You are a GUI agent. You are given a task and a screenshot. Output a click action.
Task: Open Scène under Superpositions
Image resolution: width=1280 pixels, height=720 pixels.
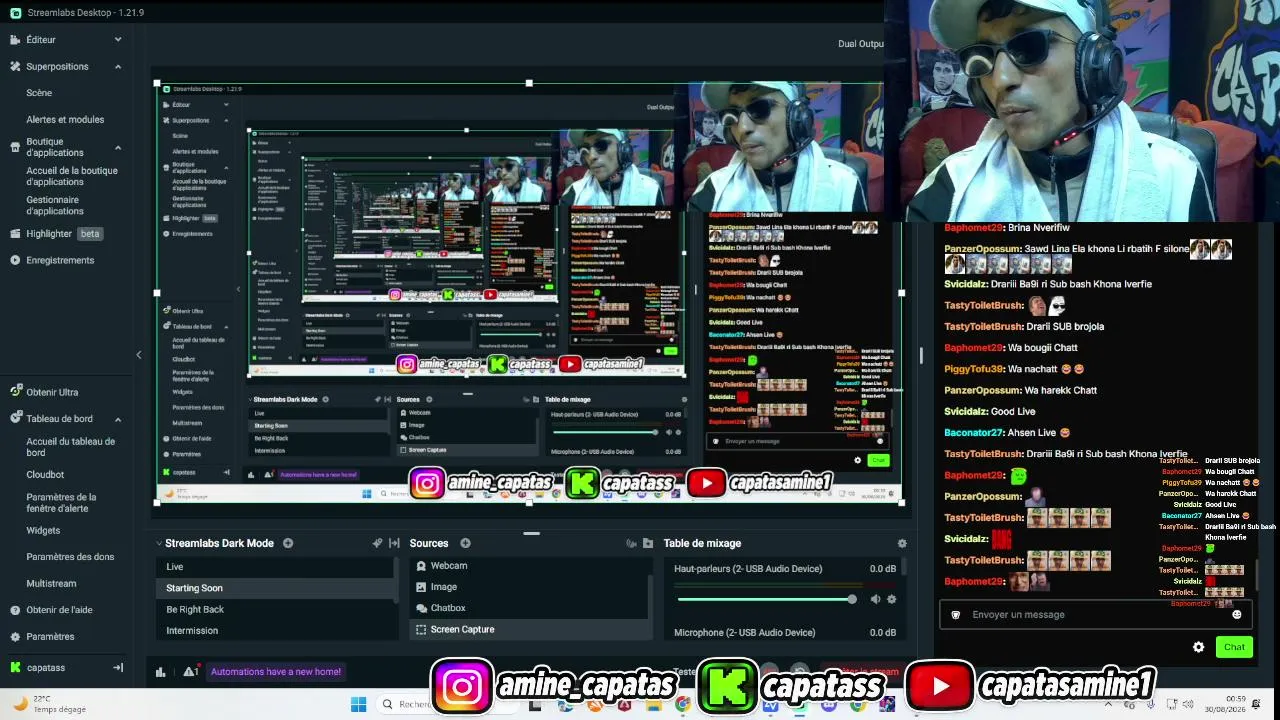point(39,93)
